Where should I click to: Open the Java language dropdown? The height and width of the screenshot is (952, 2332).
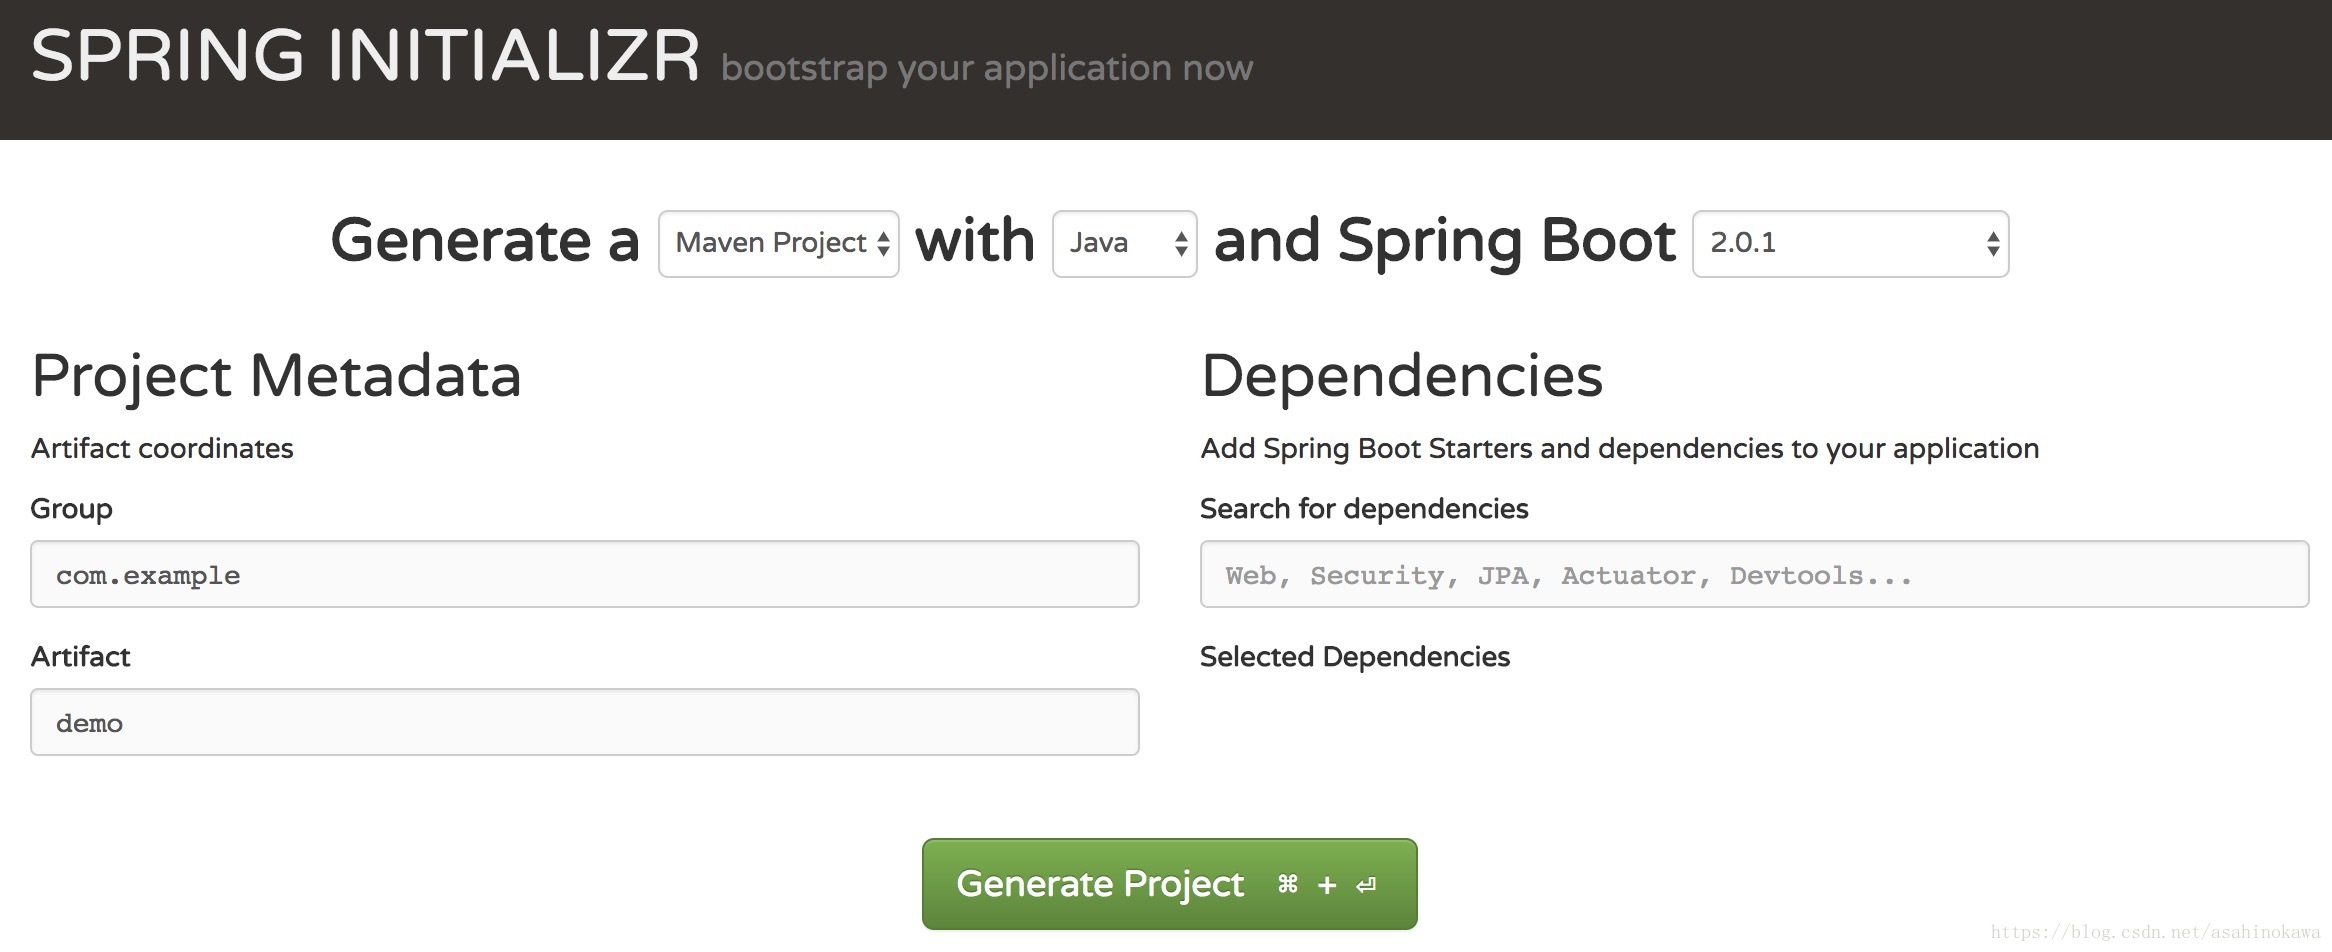(1124, 243)
